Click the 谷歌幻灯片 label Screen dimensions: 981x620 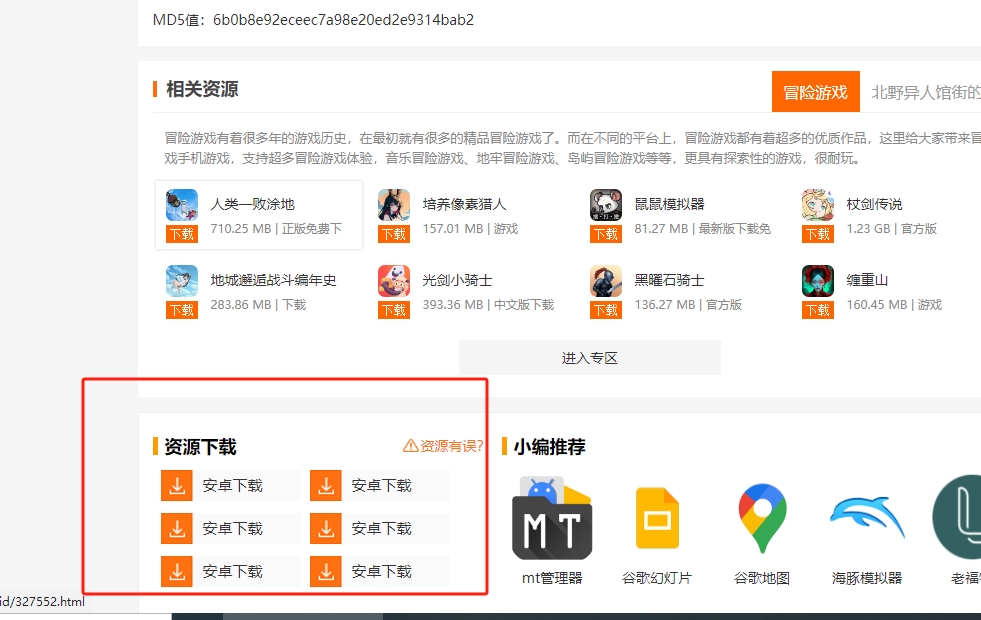click(657, 577)
